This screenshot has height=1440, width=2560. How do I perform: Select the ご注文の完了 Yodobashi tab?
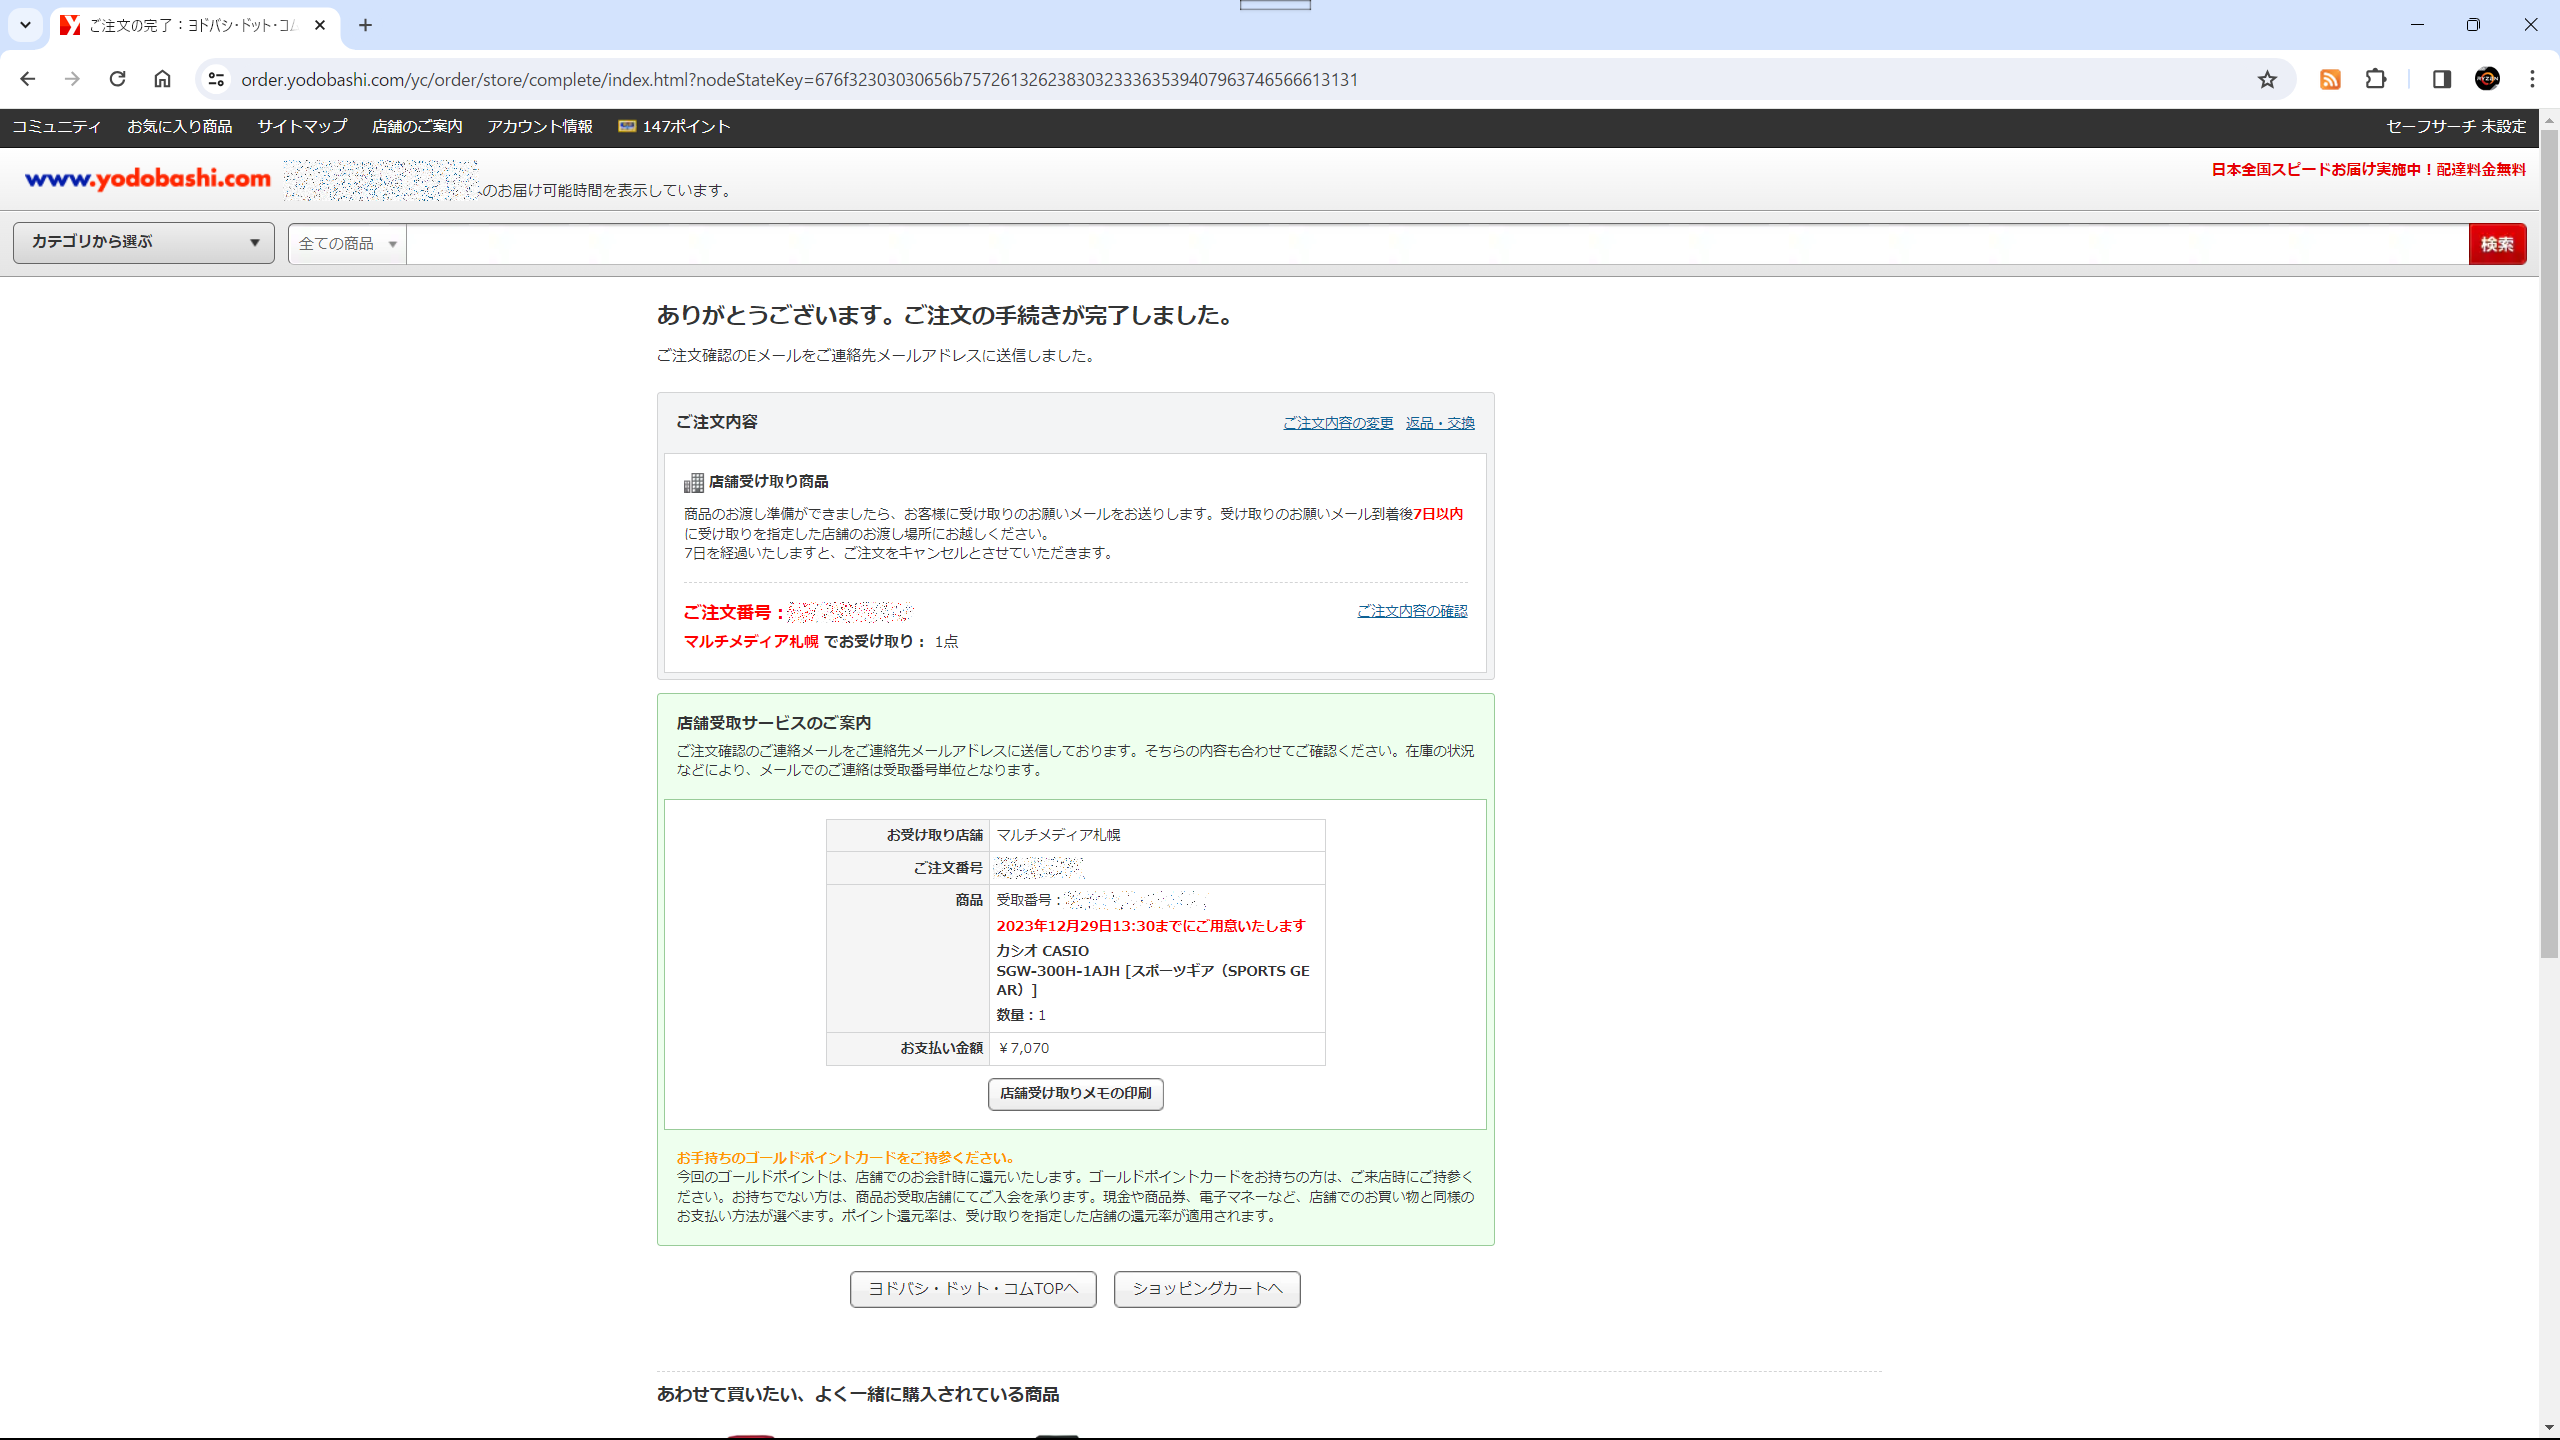195,25
